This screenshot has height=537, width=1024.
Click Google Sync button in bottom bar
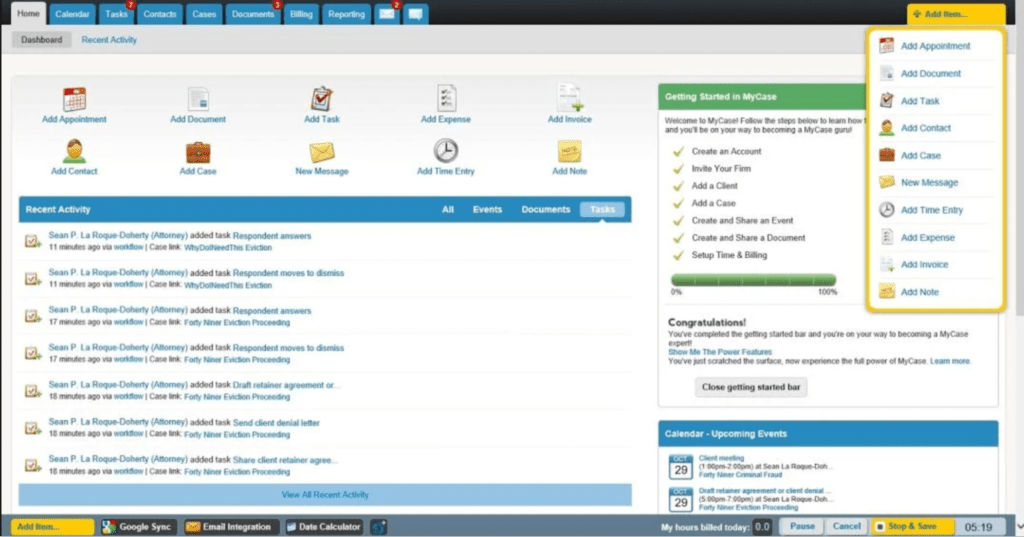(x=138, y=527)
